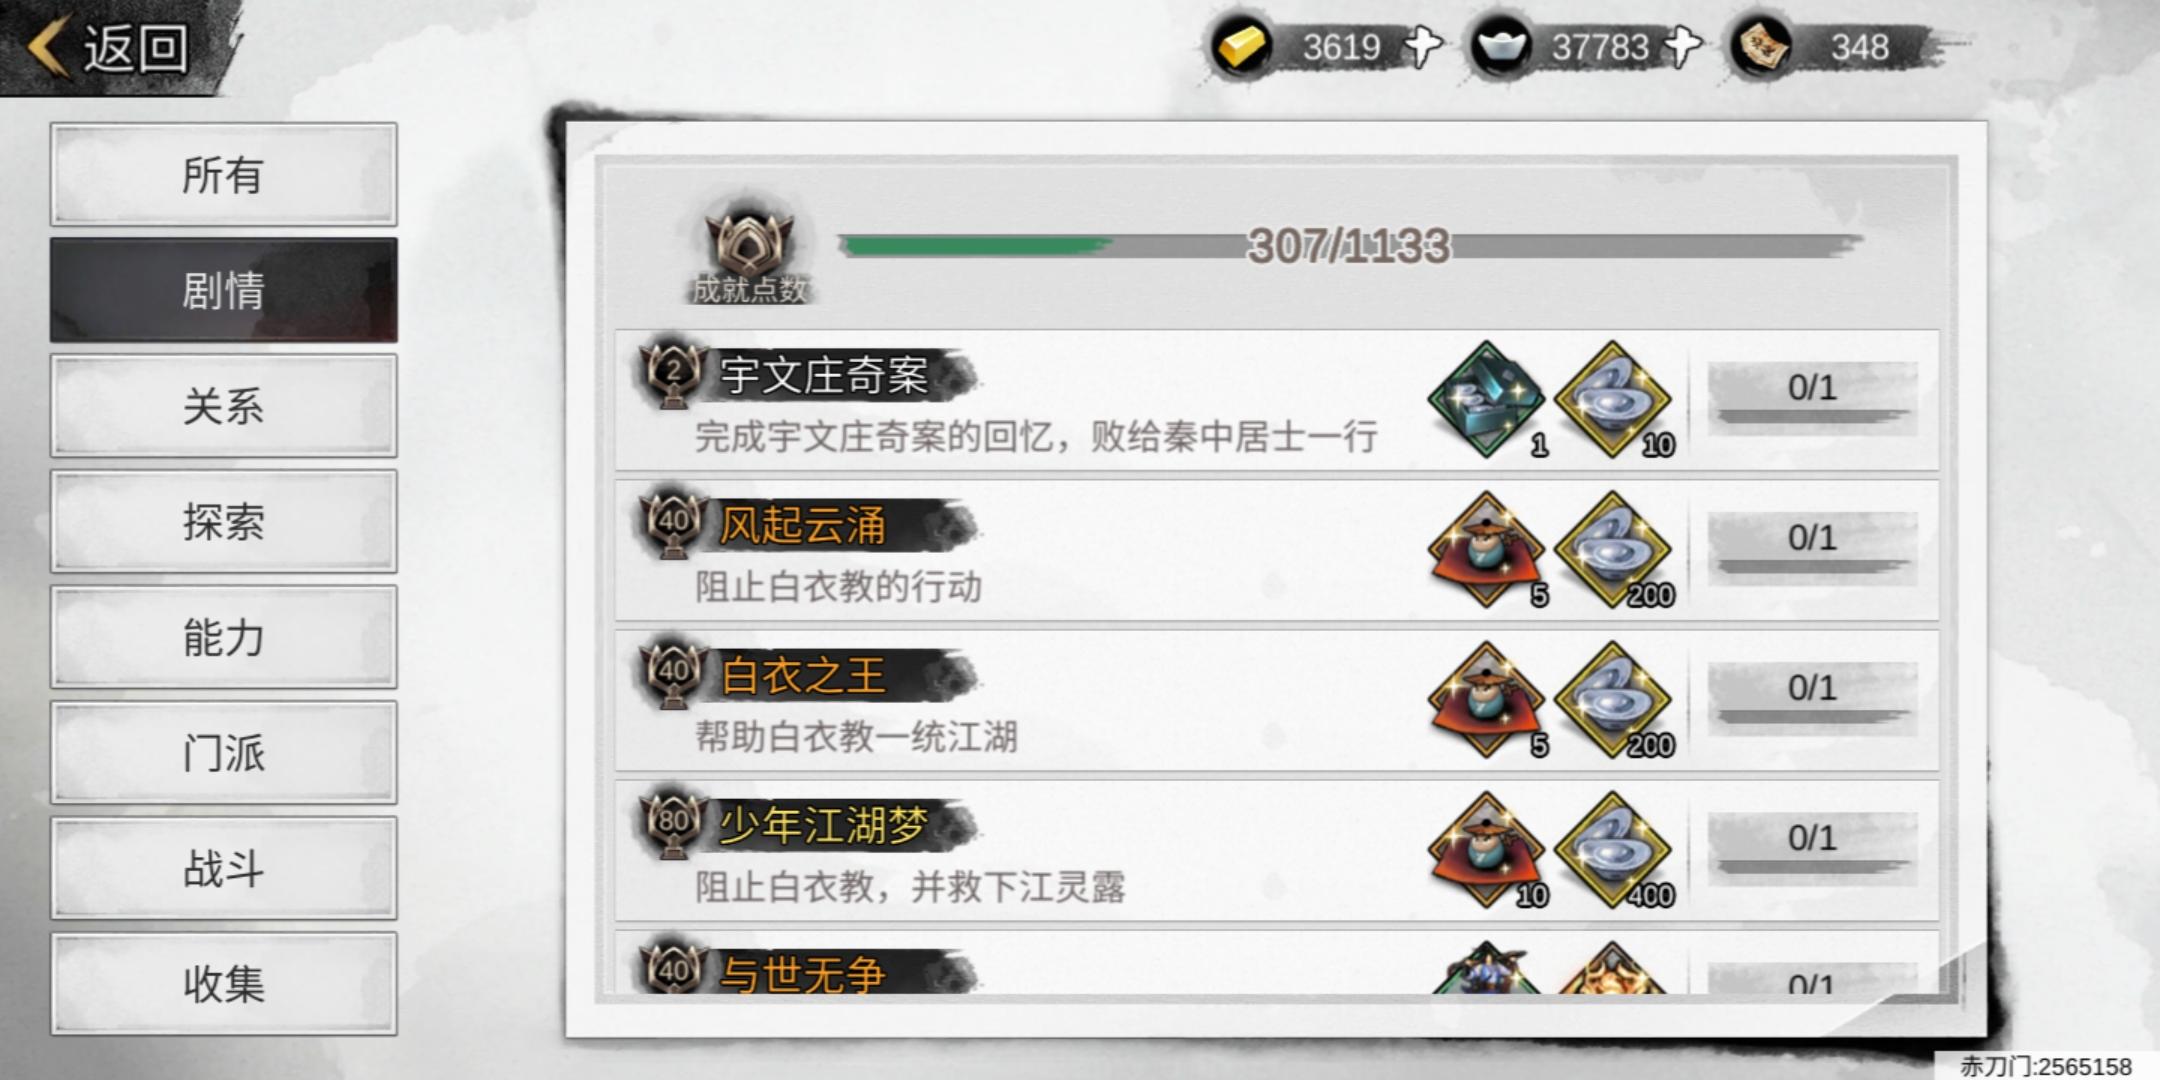
Task: Tap the straw-hat character reward for 风起云涌
Action: click(x=1487, y=550)
